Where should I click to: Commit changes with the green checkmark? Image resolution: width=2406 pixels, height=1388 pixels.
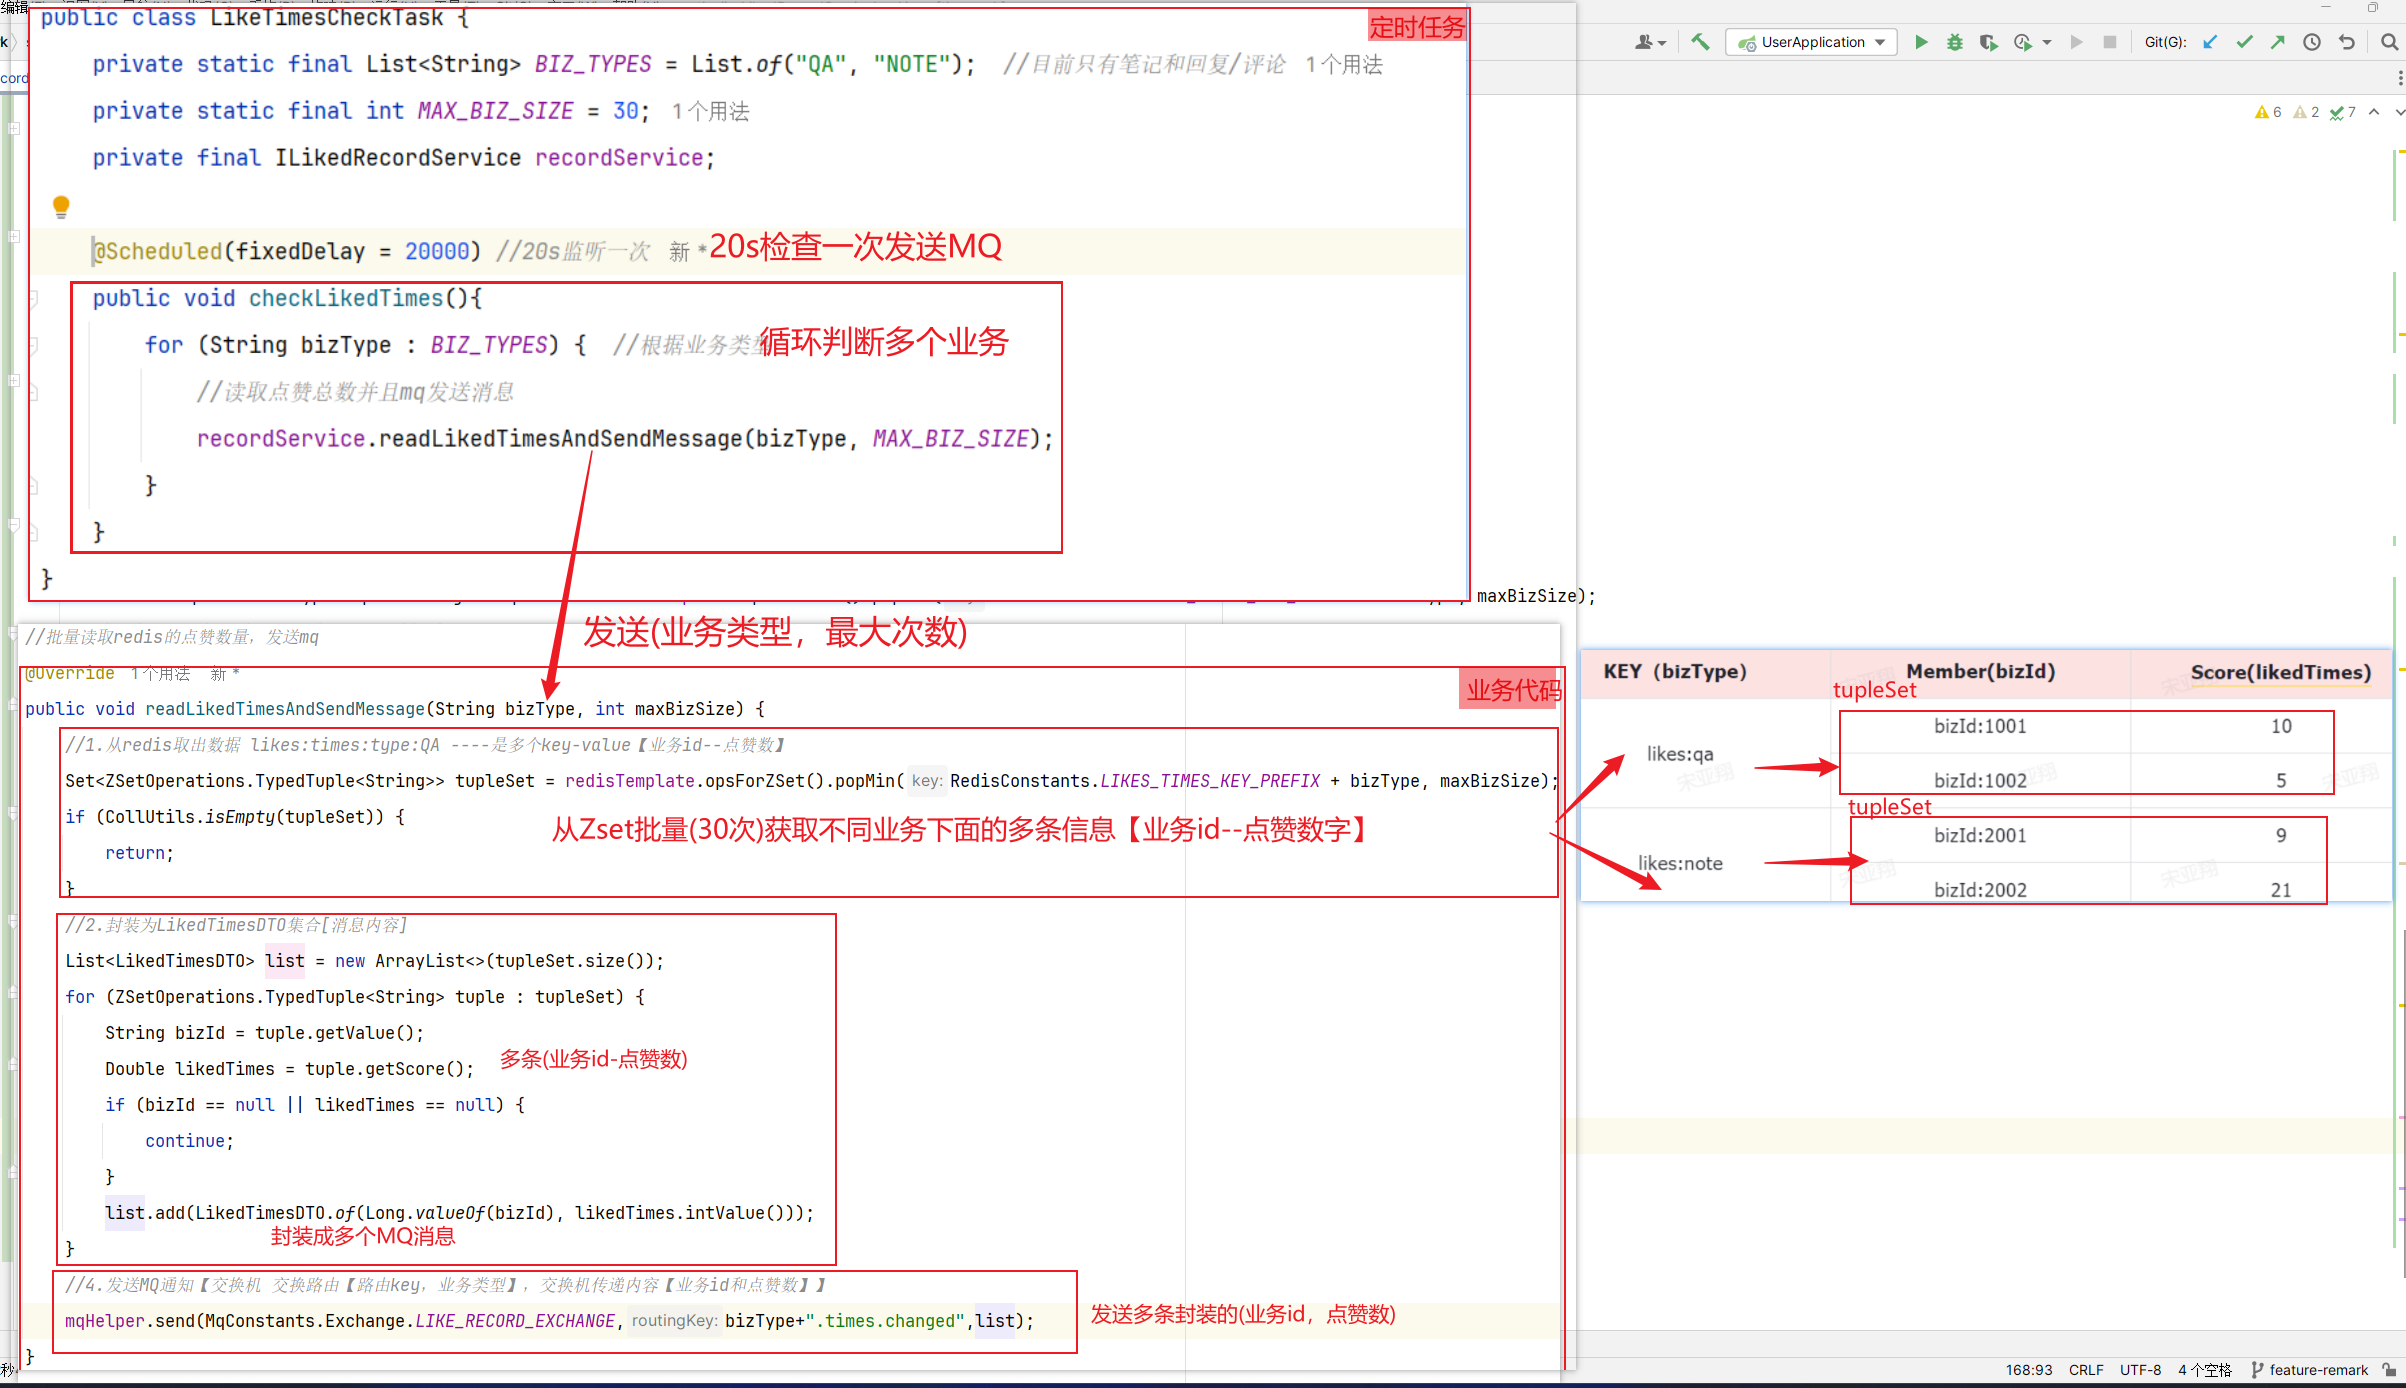coord(2244,42)
